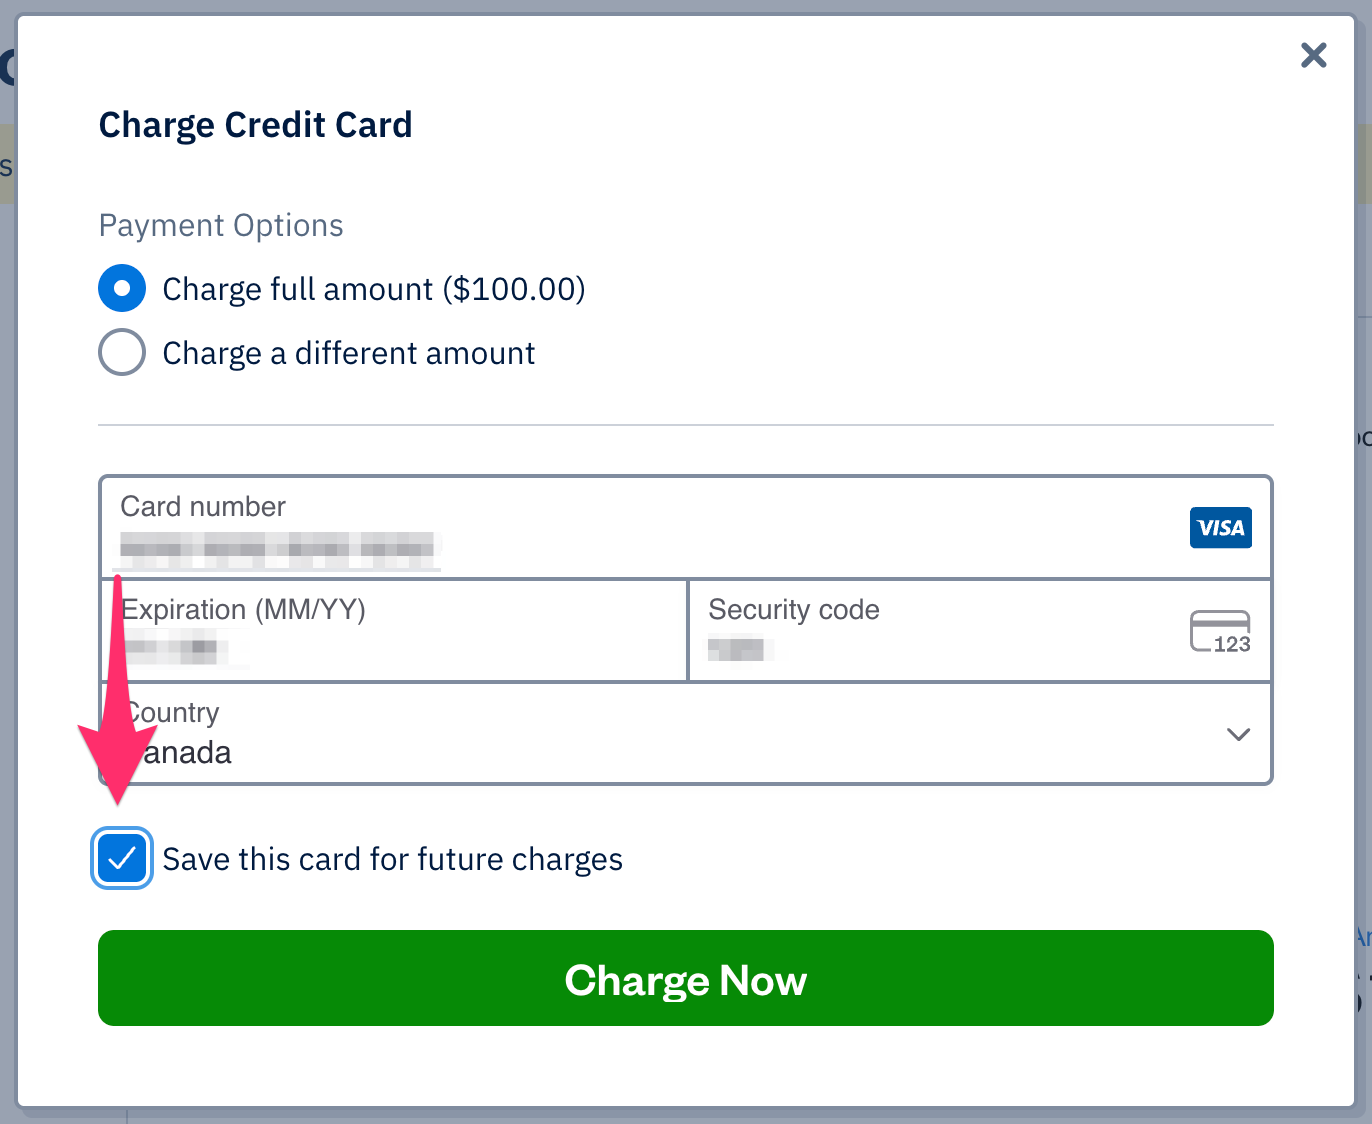Click the Save this card label text
The height and width of the screenshot is (1124, 1372).
[392, 858]
